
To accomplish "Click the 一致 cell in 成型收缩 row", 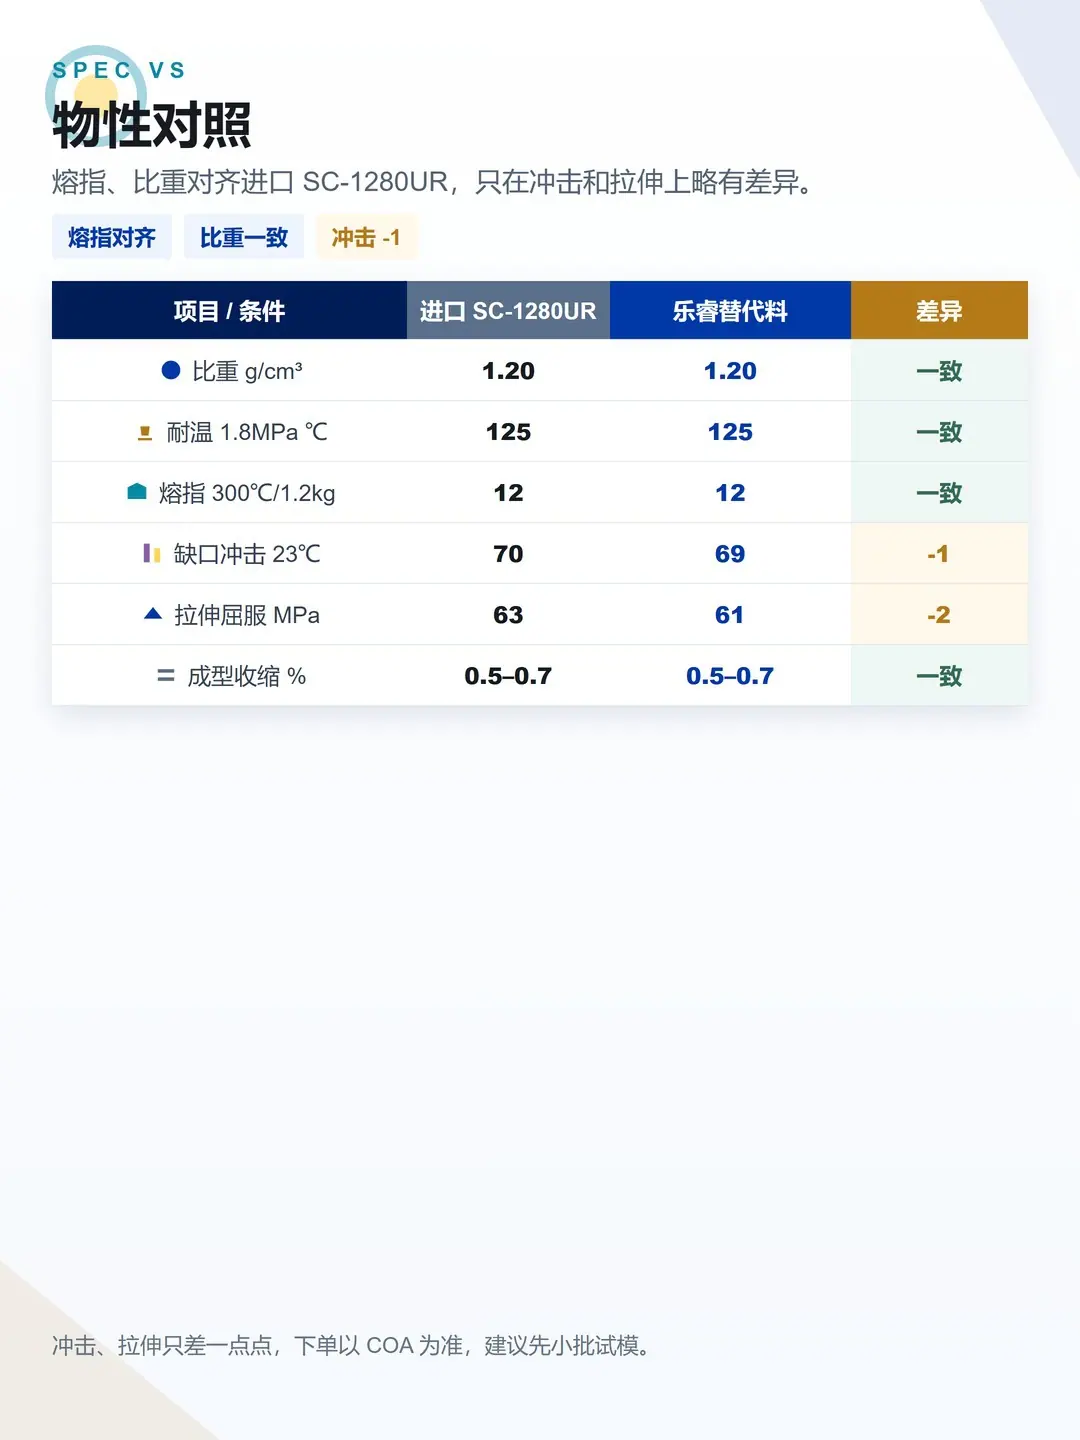I will [x=939, y=676].
